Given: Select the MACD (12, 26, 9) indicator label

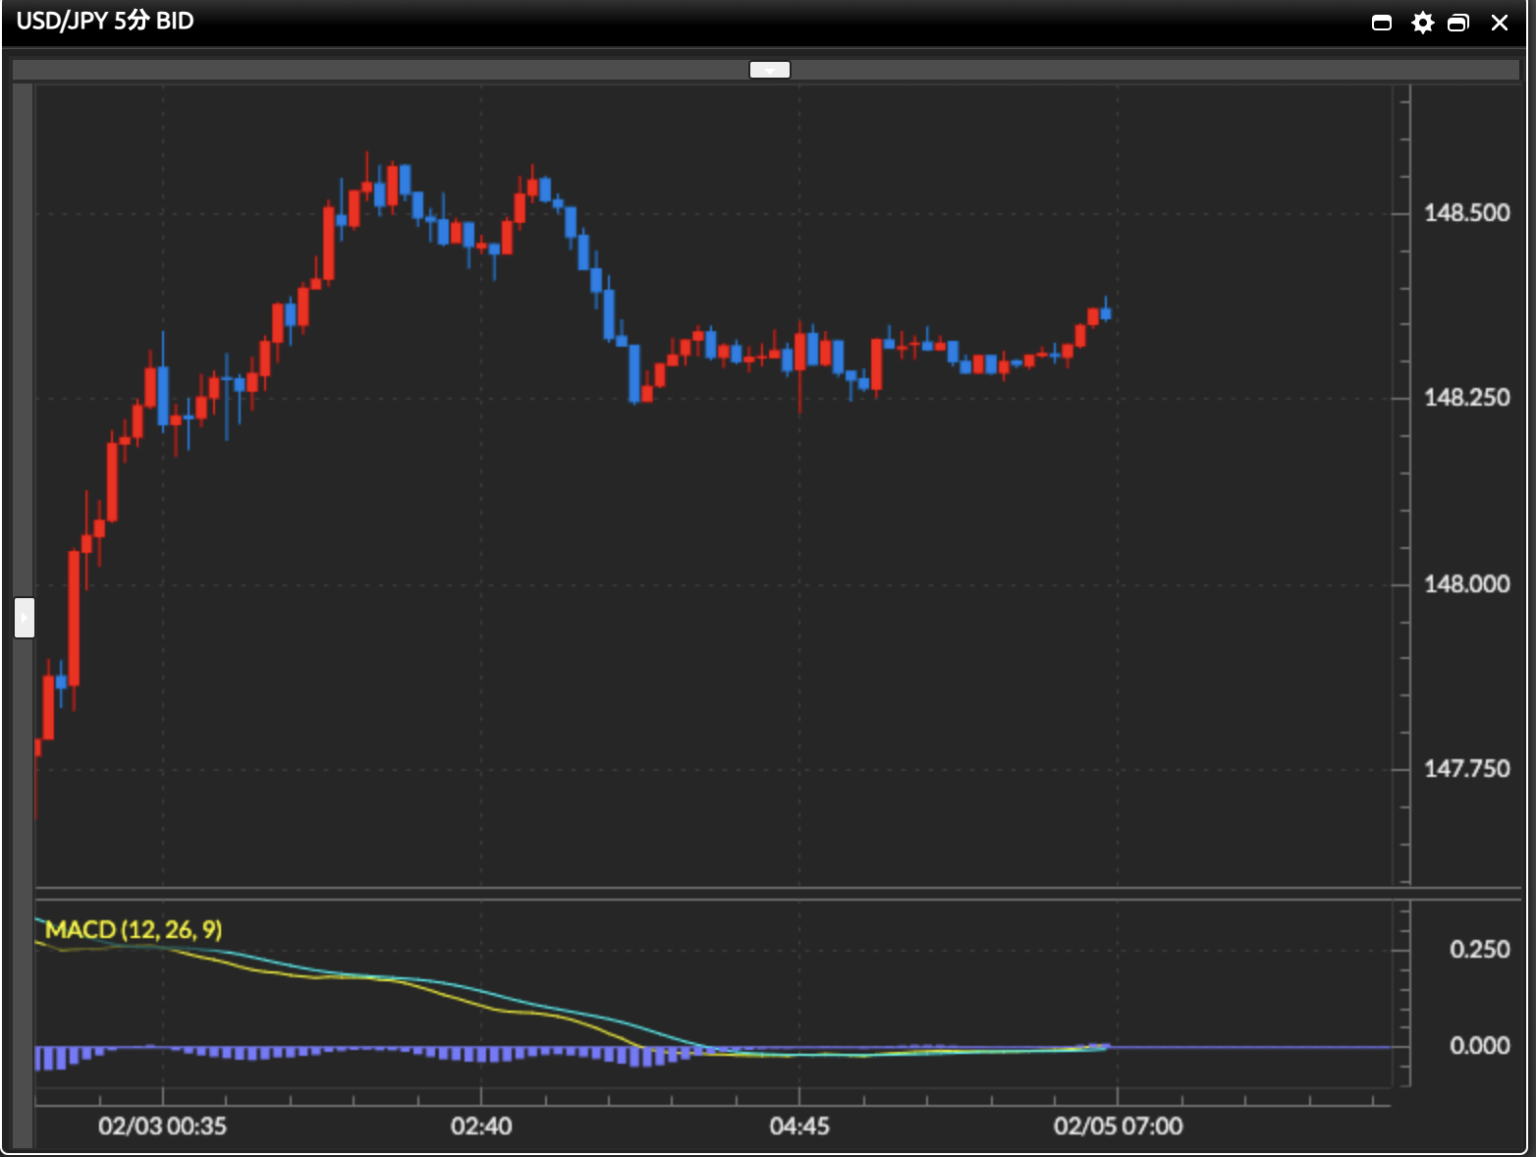Looking at the screenshot, I should 134,929.
